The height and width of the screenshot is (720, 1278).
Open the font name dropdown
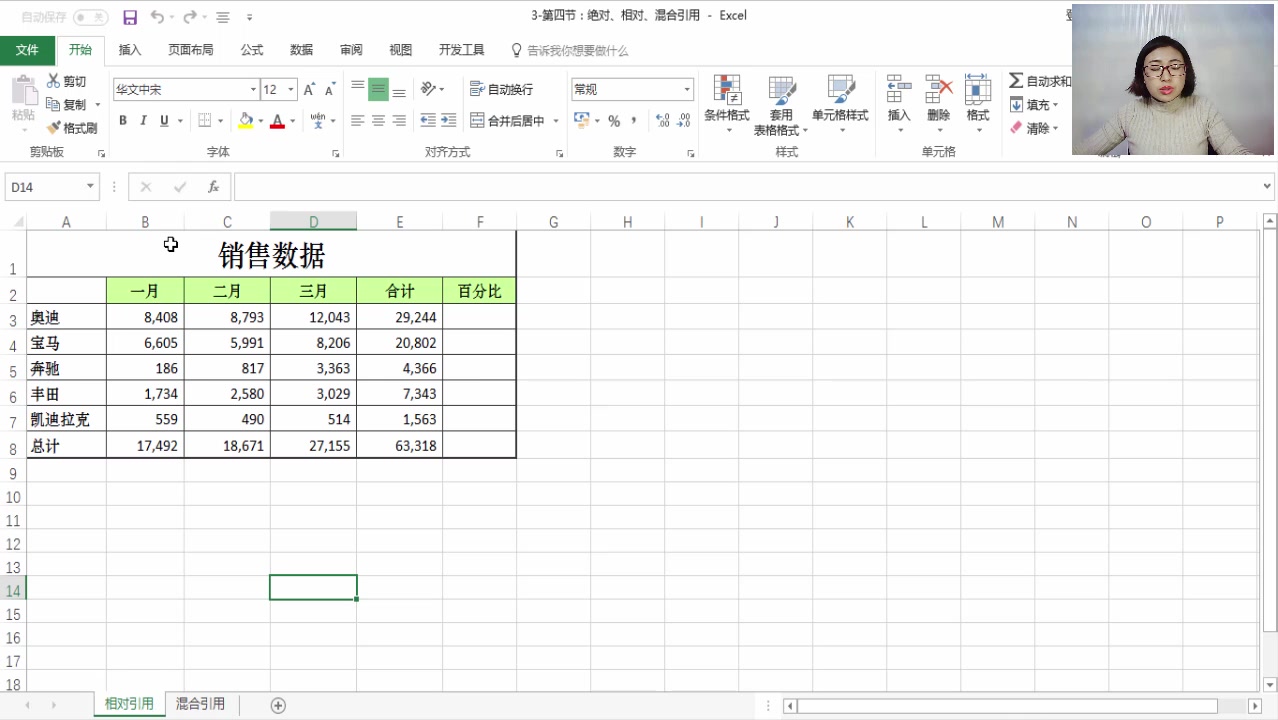pos(253,89)
